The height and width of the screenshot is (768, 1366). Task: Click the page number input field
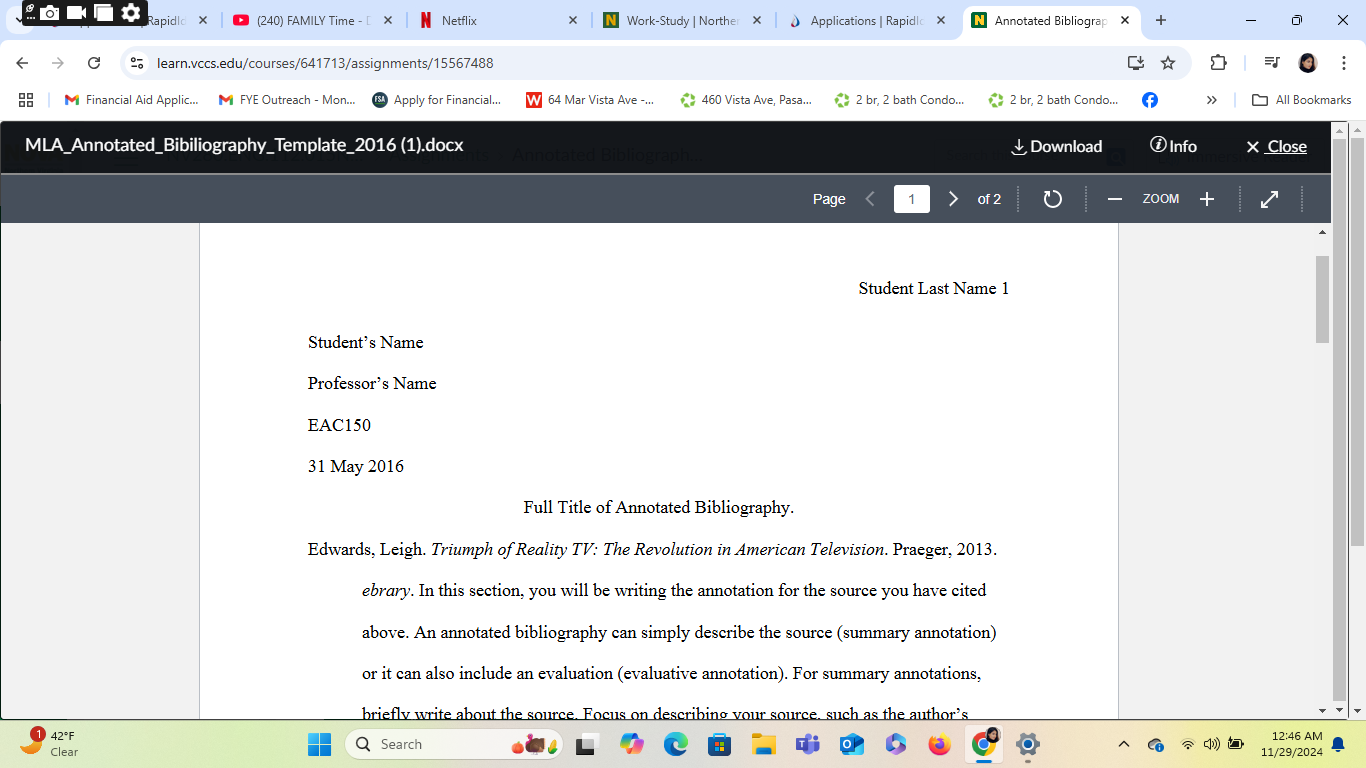coord(911,198)
